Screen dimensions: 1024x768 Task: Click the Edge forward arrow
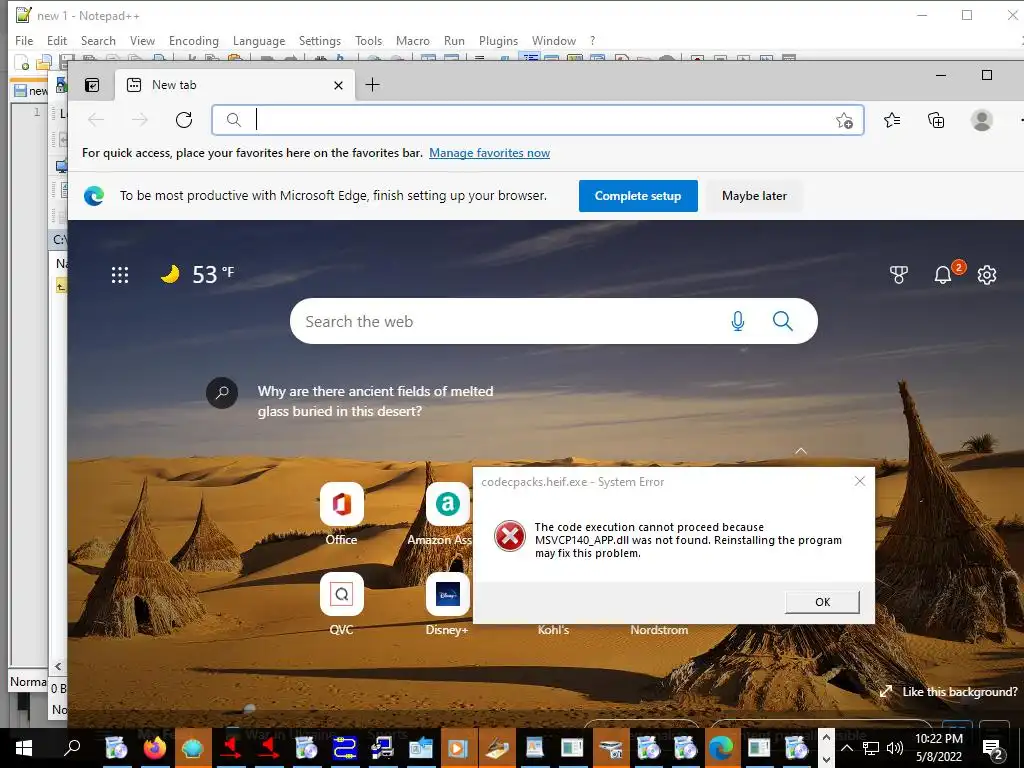[140, 120]
